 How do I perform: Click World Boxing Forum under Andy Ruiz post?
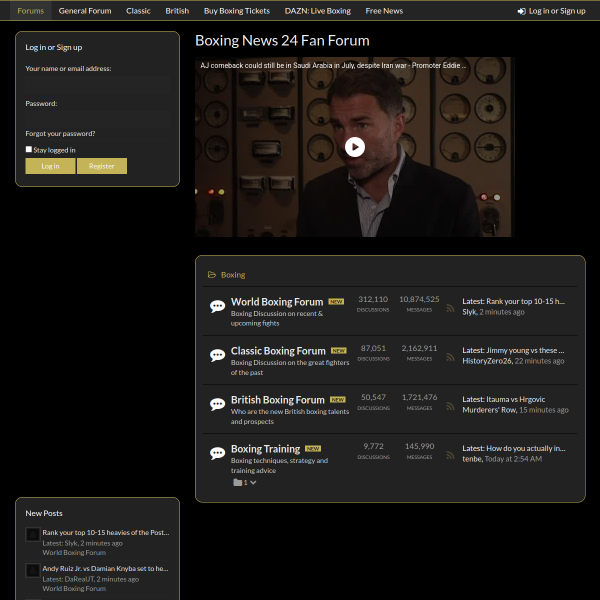click(x=74, y=589)
